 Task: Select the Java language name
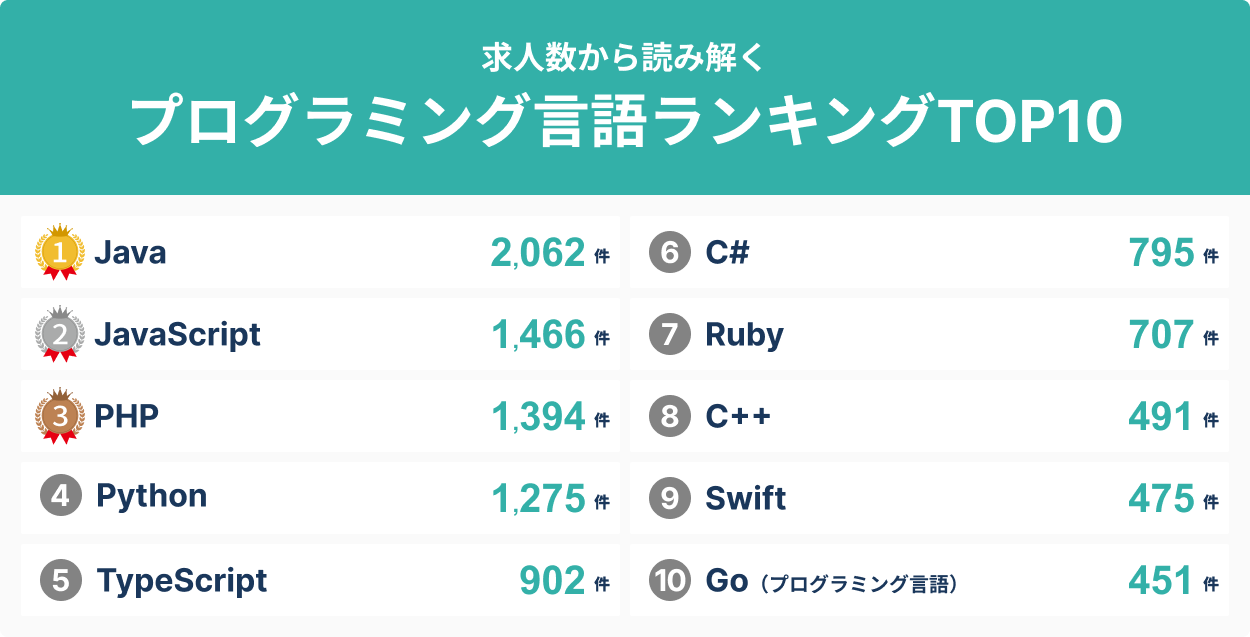(130, 253)
